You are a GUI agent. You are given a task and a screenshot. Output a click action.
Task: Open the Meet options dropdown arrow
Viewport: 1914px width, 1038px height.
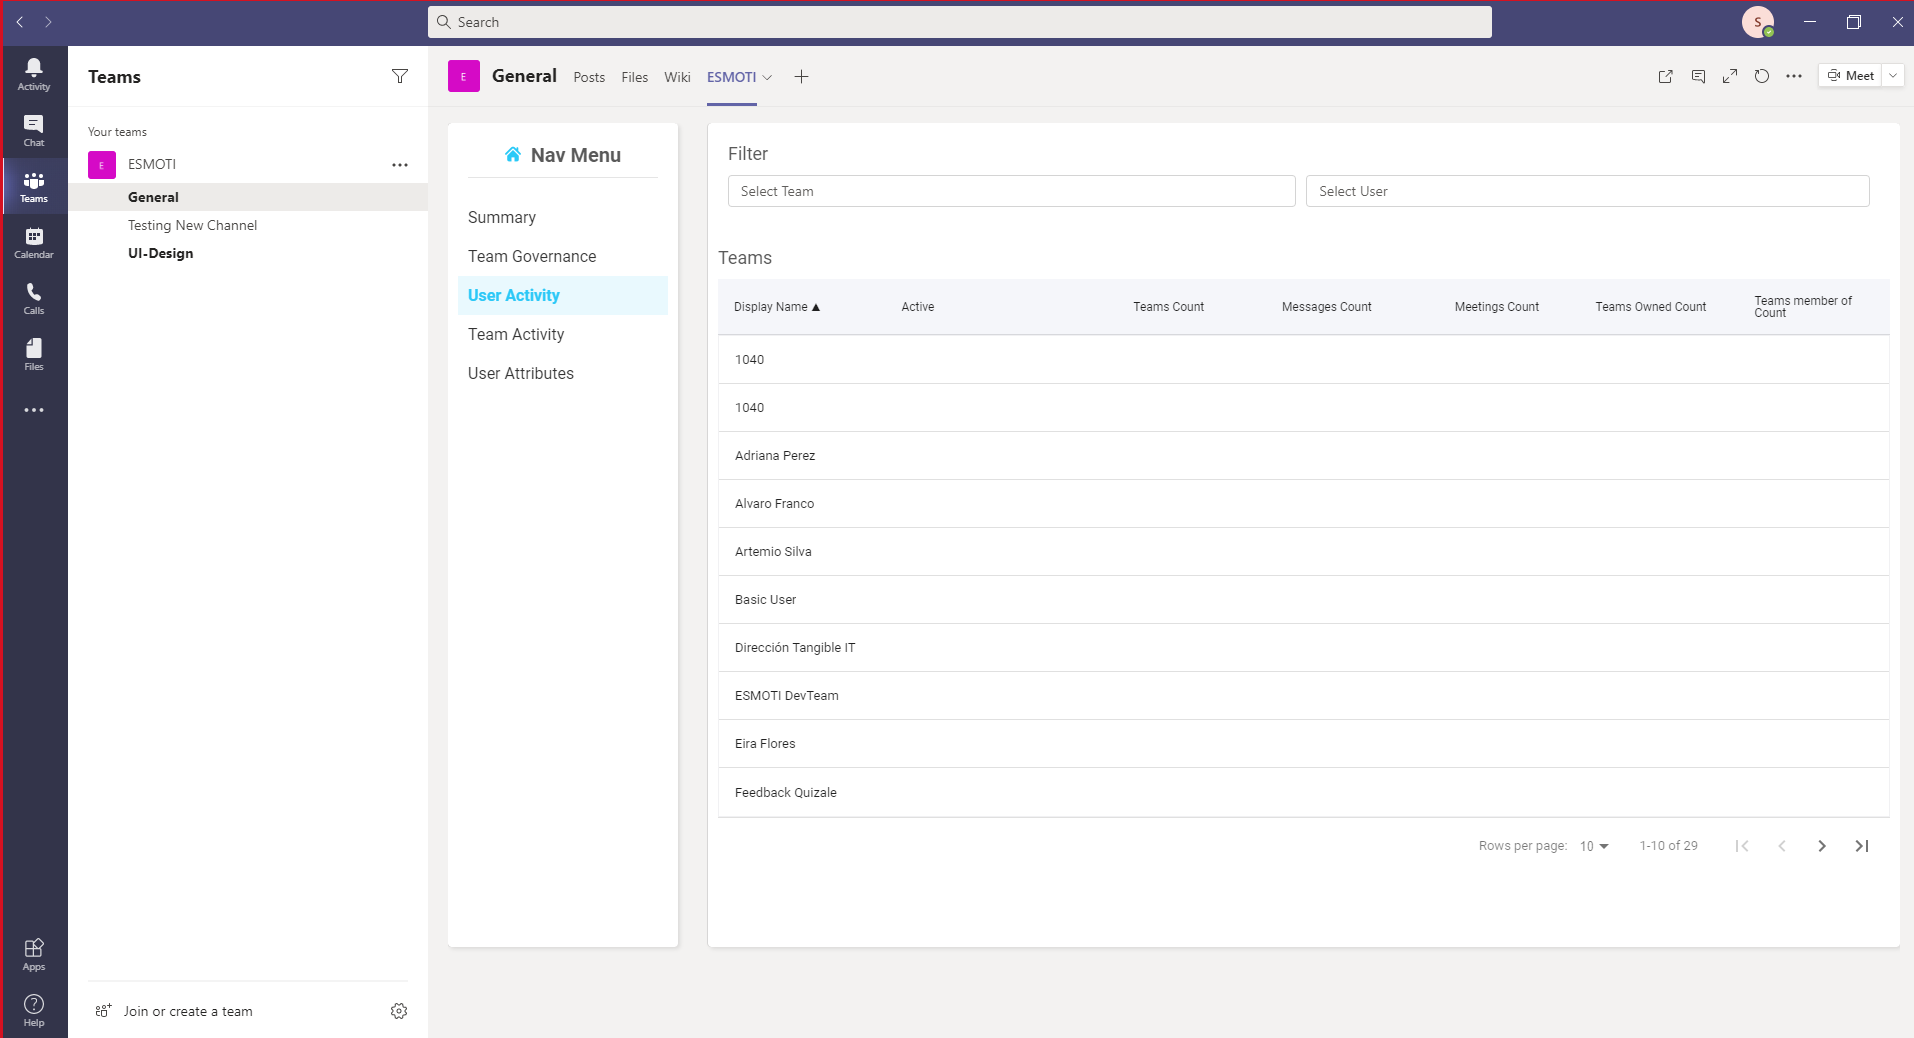[1893, 76]
